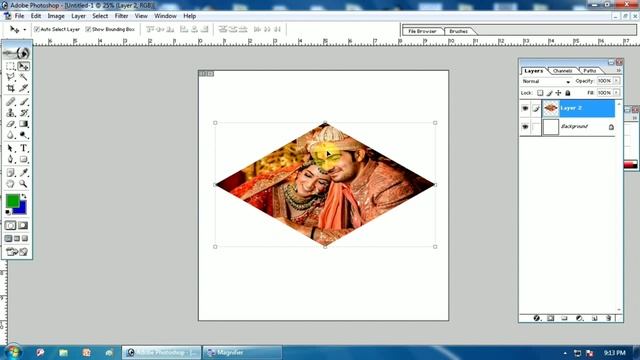Select the Clone Stamp tool
Screen dimensions: 640x360
coord(11,113)
